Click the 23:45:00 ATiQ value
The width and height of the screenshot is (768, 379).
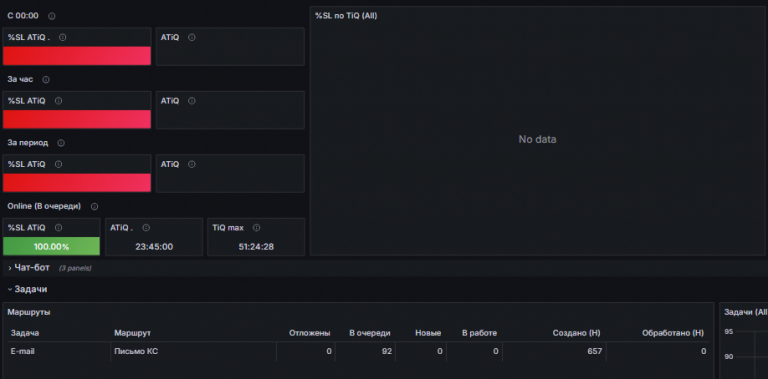pos(154,246)
